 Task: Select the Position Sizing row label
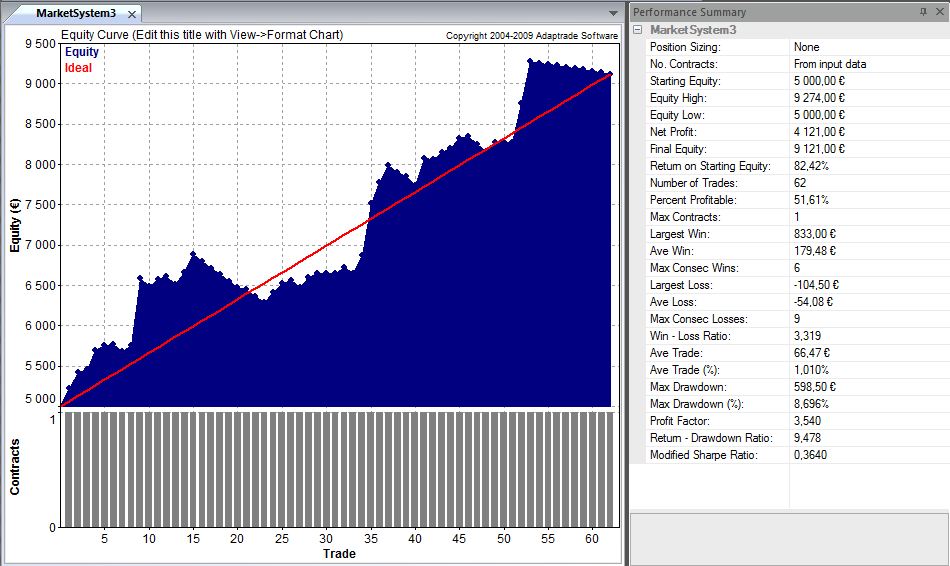(x=685, y=47)
